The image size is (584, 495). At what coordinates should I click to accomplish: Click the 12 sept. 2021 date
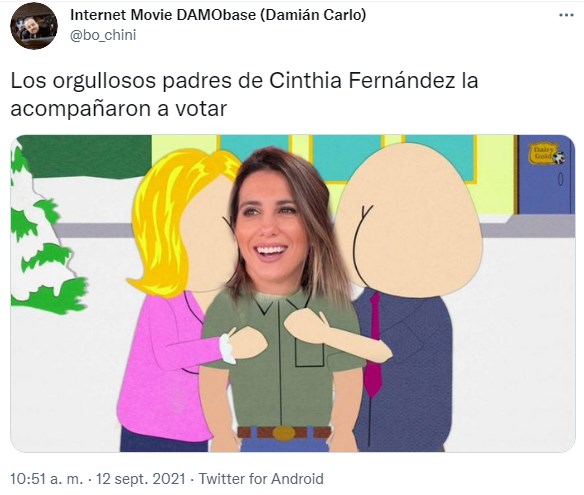coord(140,479)
